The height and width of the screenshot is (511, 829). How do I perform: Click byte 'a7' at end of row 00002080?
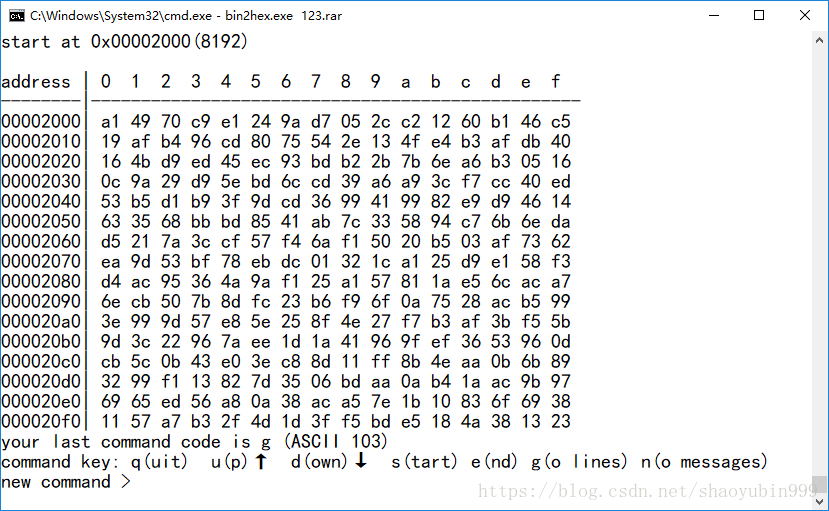point(561,282)
